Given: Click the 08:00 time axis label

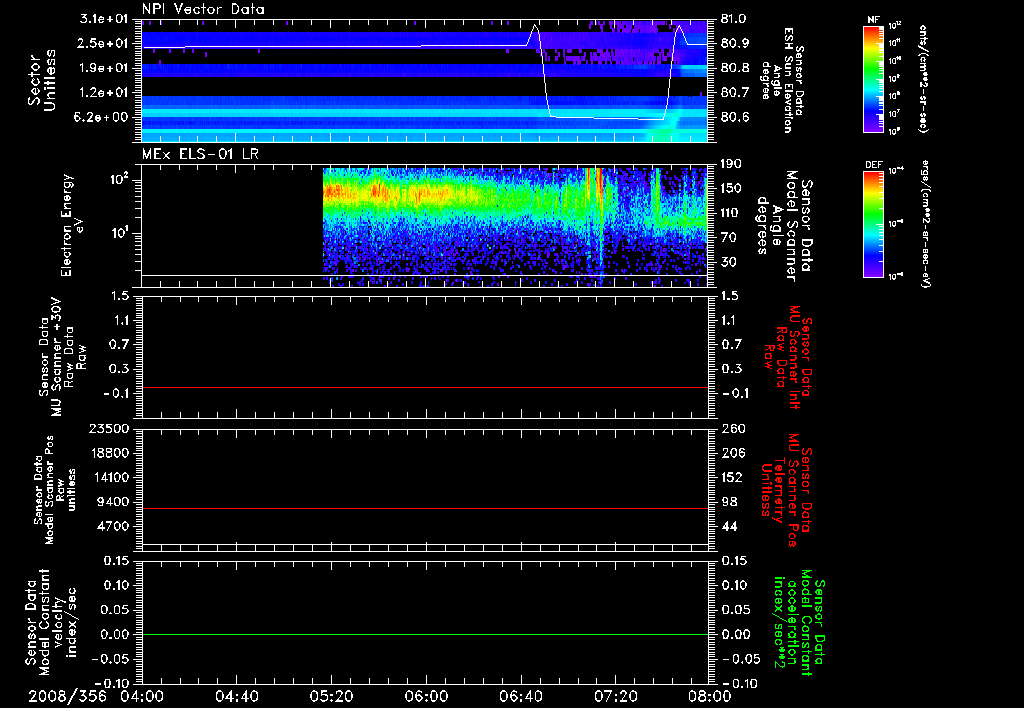Looking at the screenshot, I should [x=710, y=696].
